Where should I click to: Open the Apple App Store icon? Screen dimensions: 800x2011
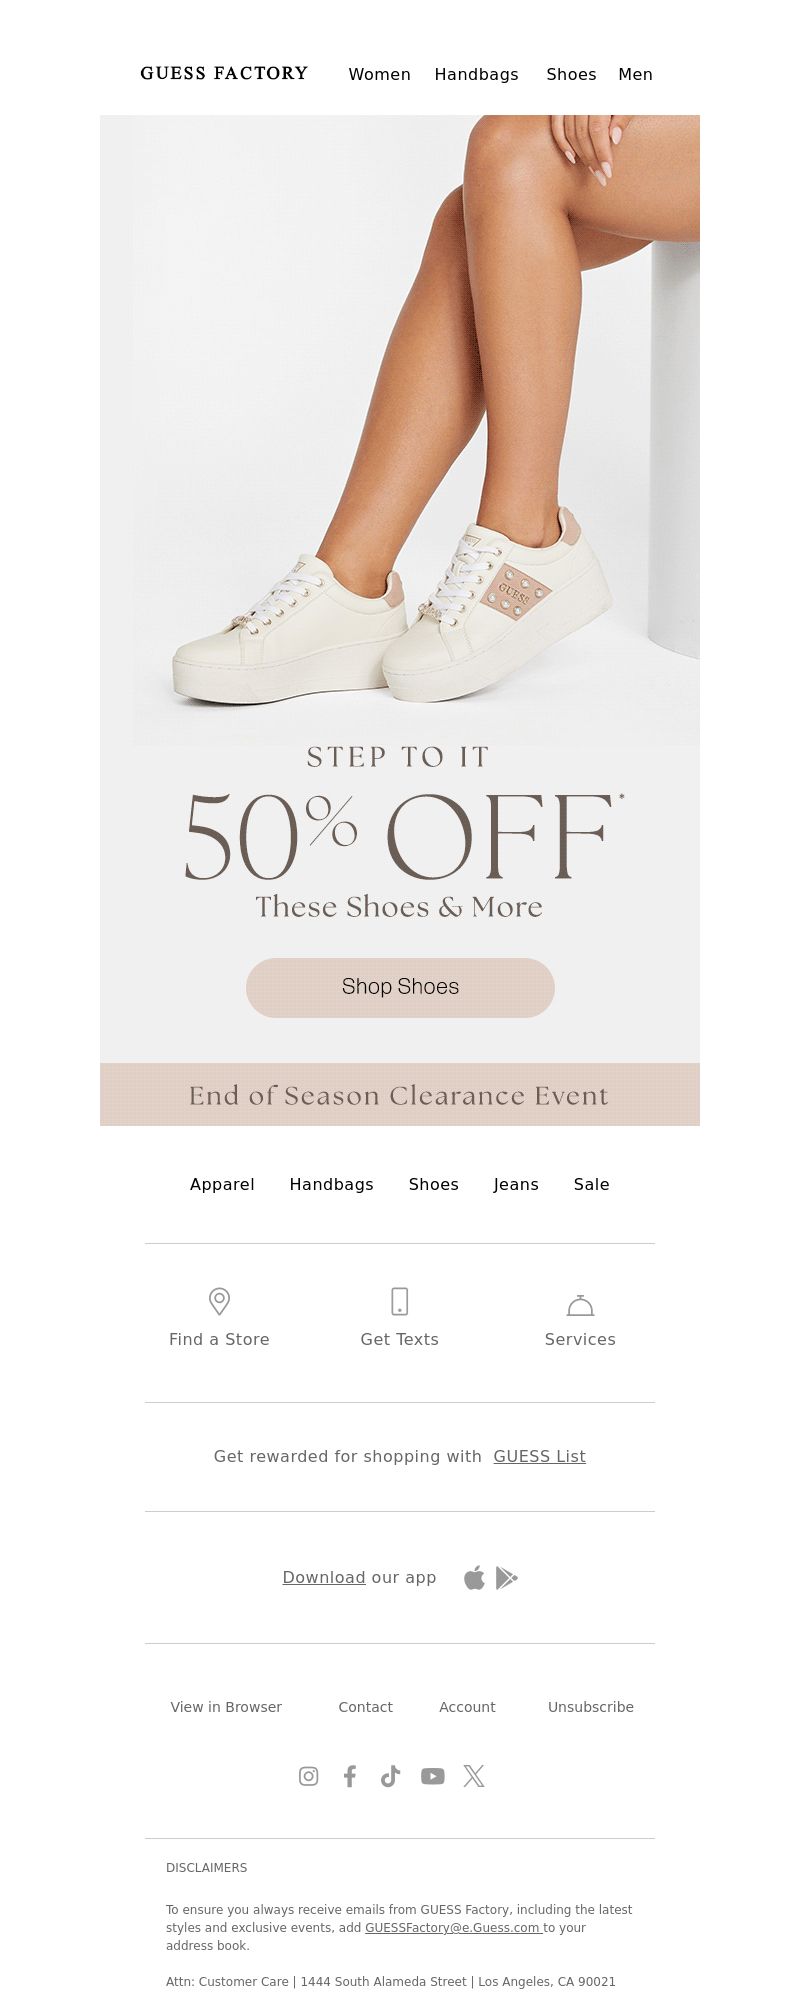click(x=474, y=1577)
